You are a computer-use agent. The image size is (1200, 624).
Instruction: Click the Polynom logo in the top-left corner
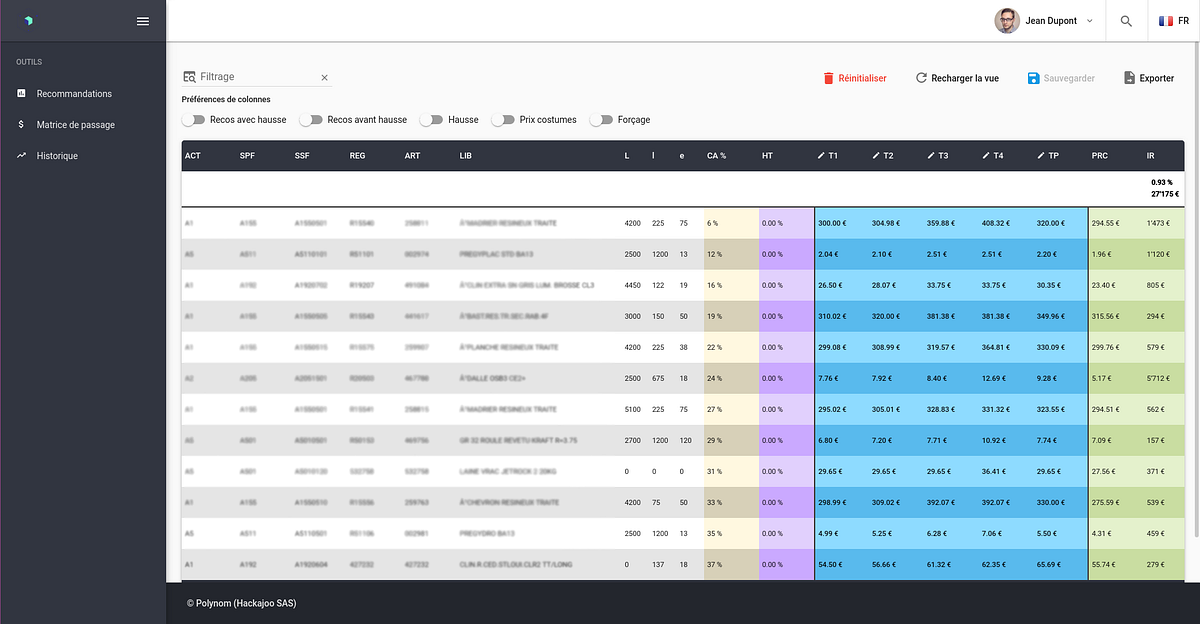[x=29, y=21]
